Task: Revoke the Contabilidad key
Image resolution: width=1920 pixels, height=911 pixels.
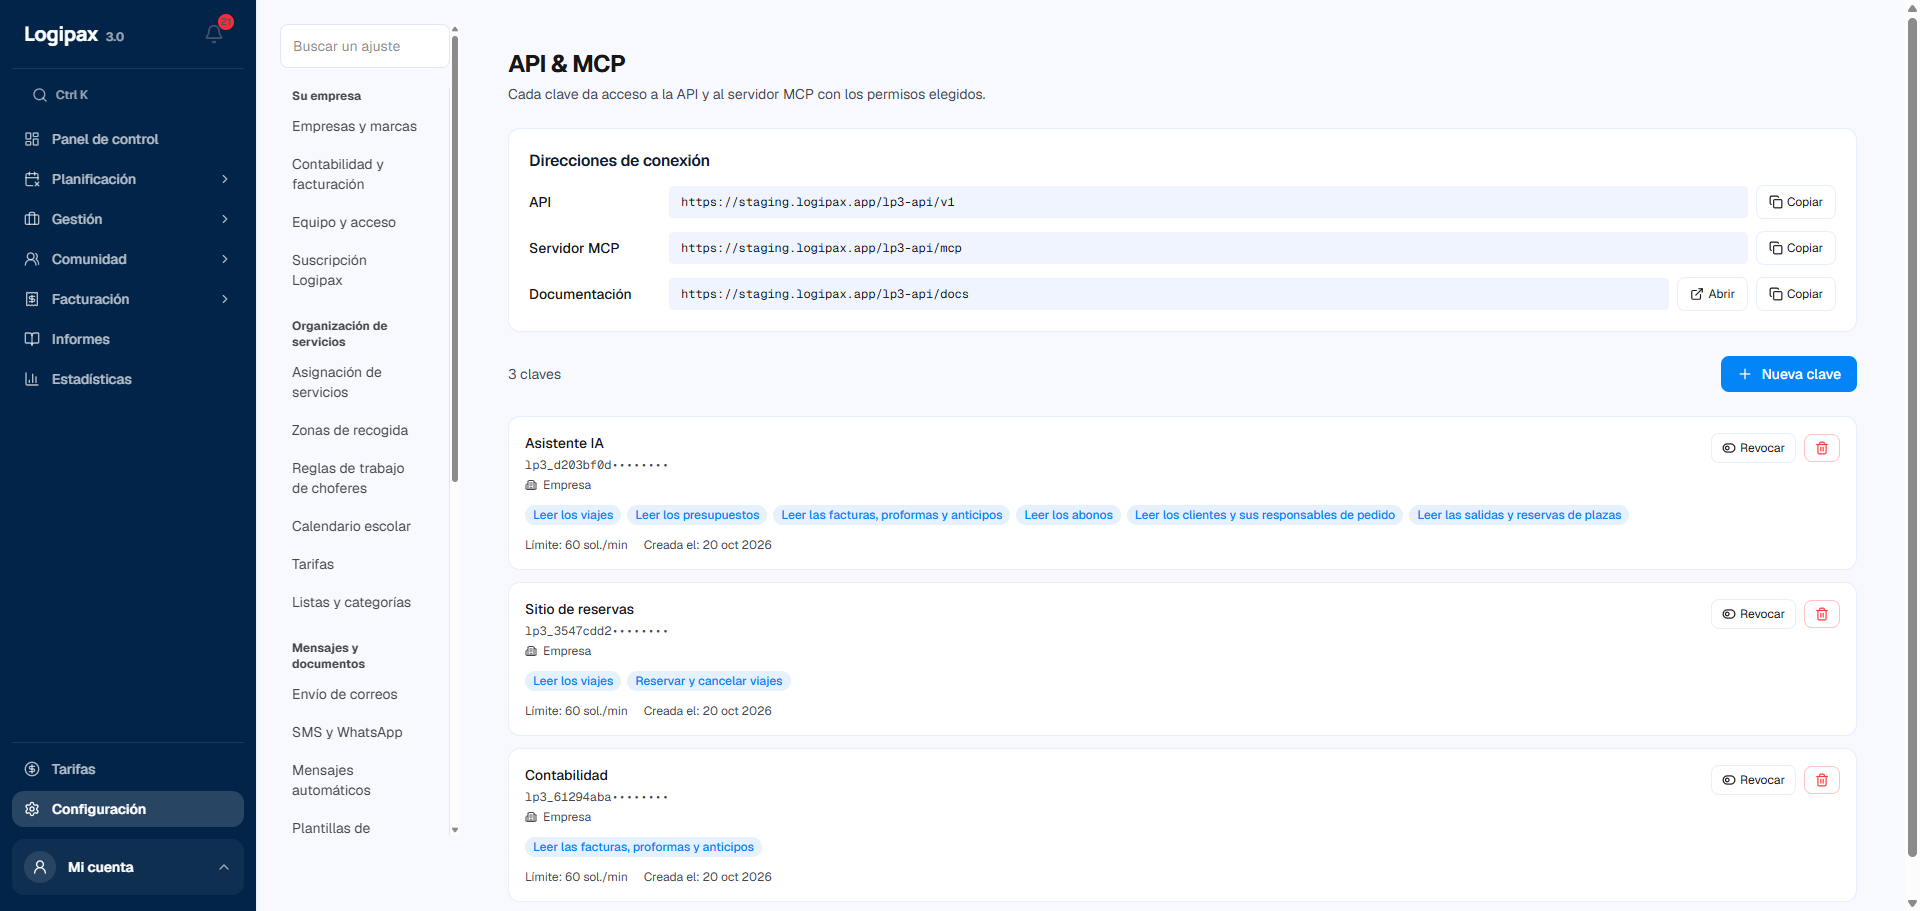Action: pos(1754,780)
